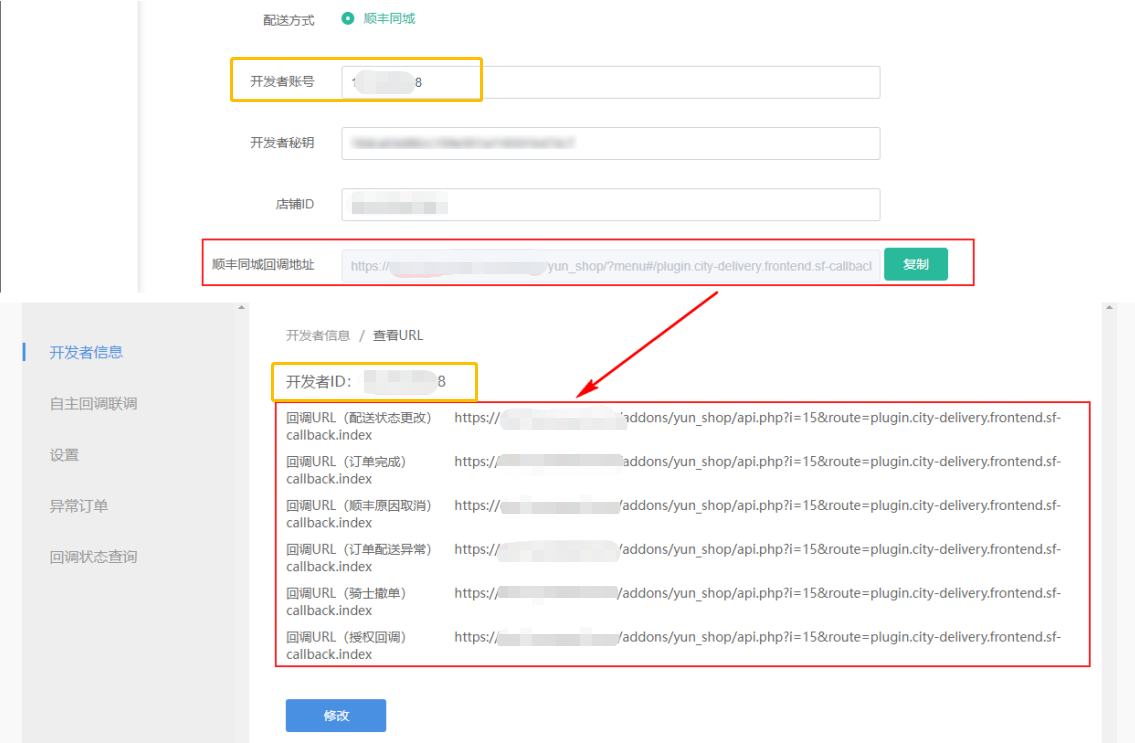Open the 设置 sidebar item

pos(64,455)
